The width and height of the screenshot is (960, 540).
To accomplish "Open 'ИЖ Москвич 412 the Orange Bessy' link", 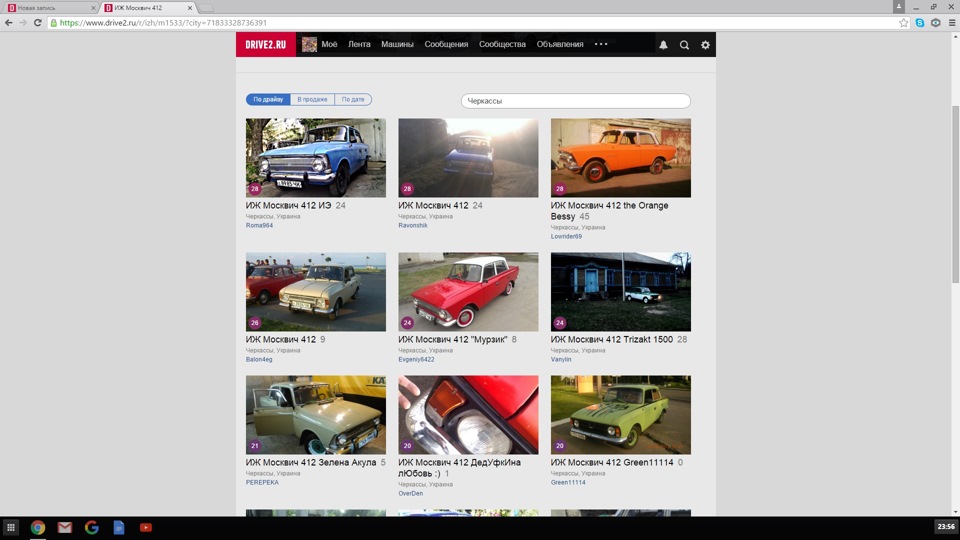I will coord(609,211).
